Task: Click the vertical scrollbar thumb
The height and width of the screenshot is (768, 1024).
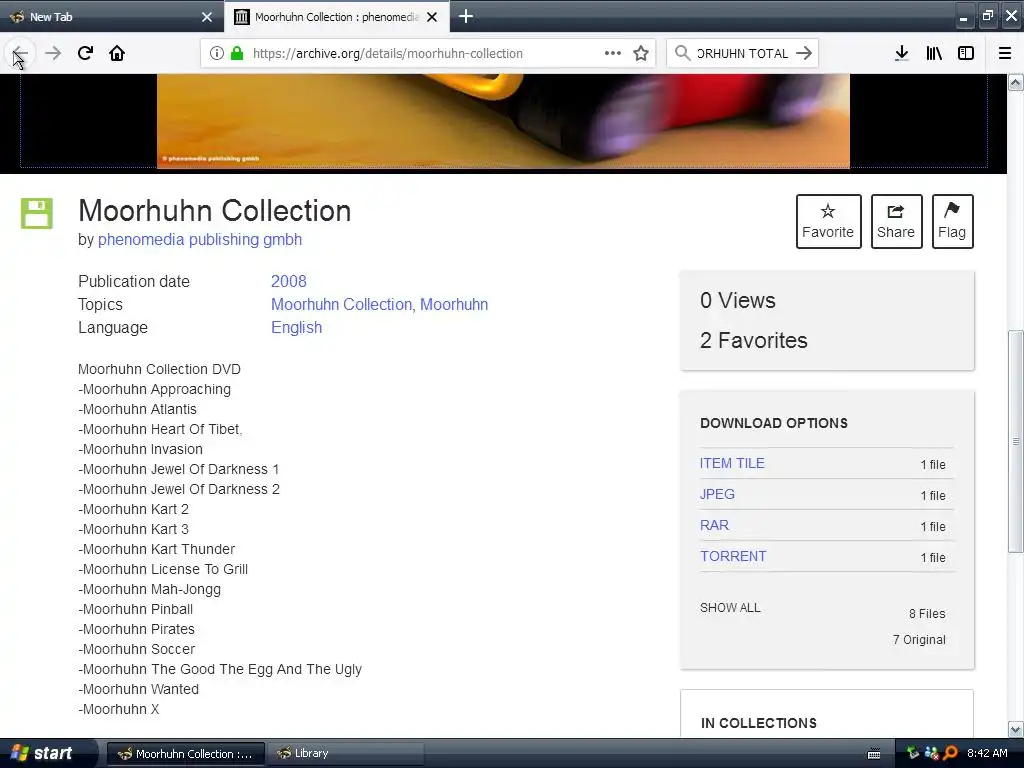Action: pyautogui.click(x=1016, y=441)
